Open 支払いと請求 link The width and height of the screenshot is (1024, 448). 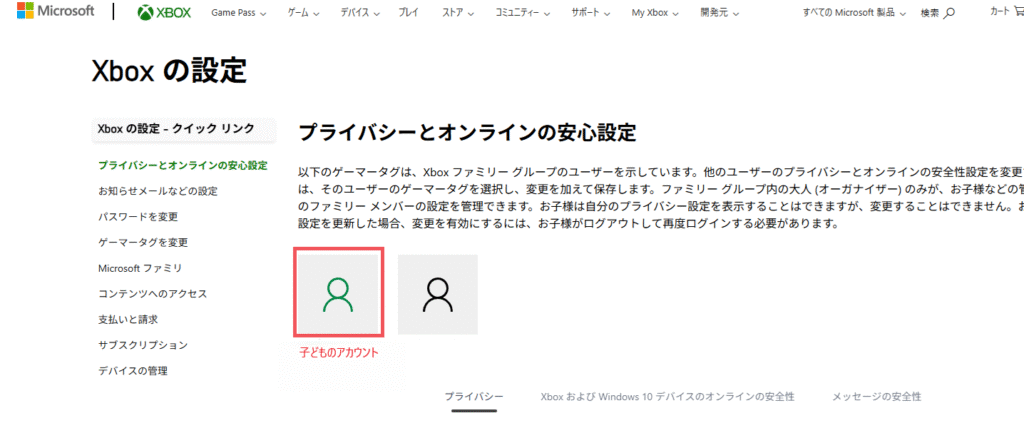point(127,320)
